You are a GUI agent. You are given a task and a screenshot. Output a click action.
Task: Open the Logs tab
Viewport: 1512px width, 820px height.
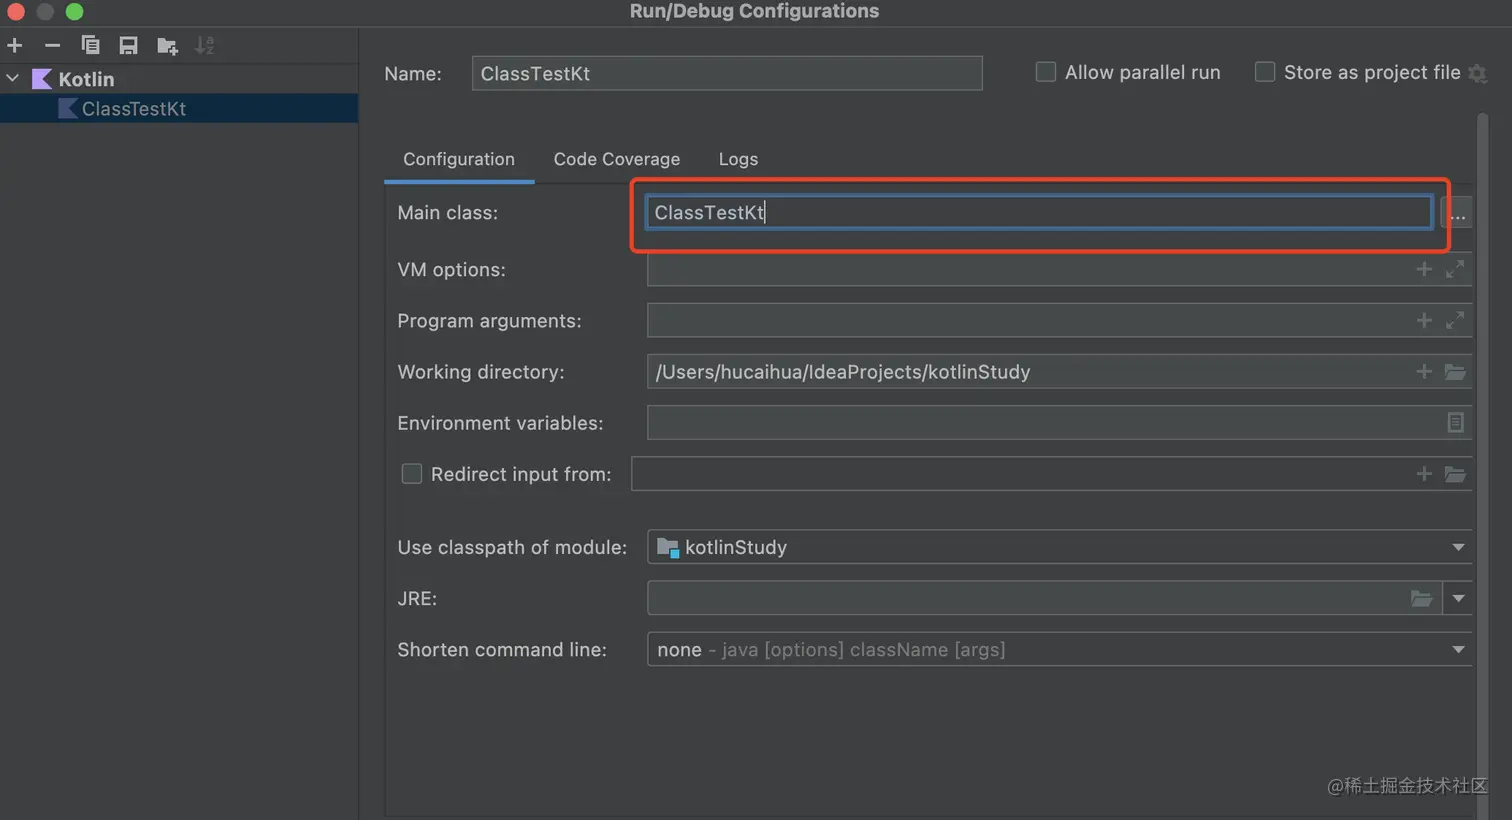pos(738,159)
